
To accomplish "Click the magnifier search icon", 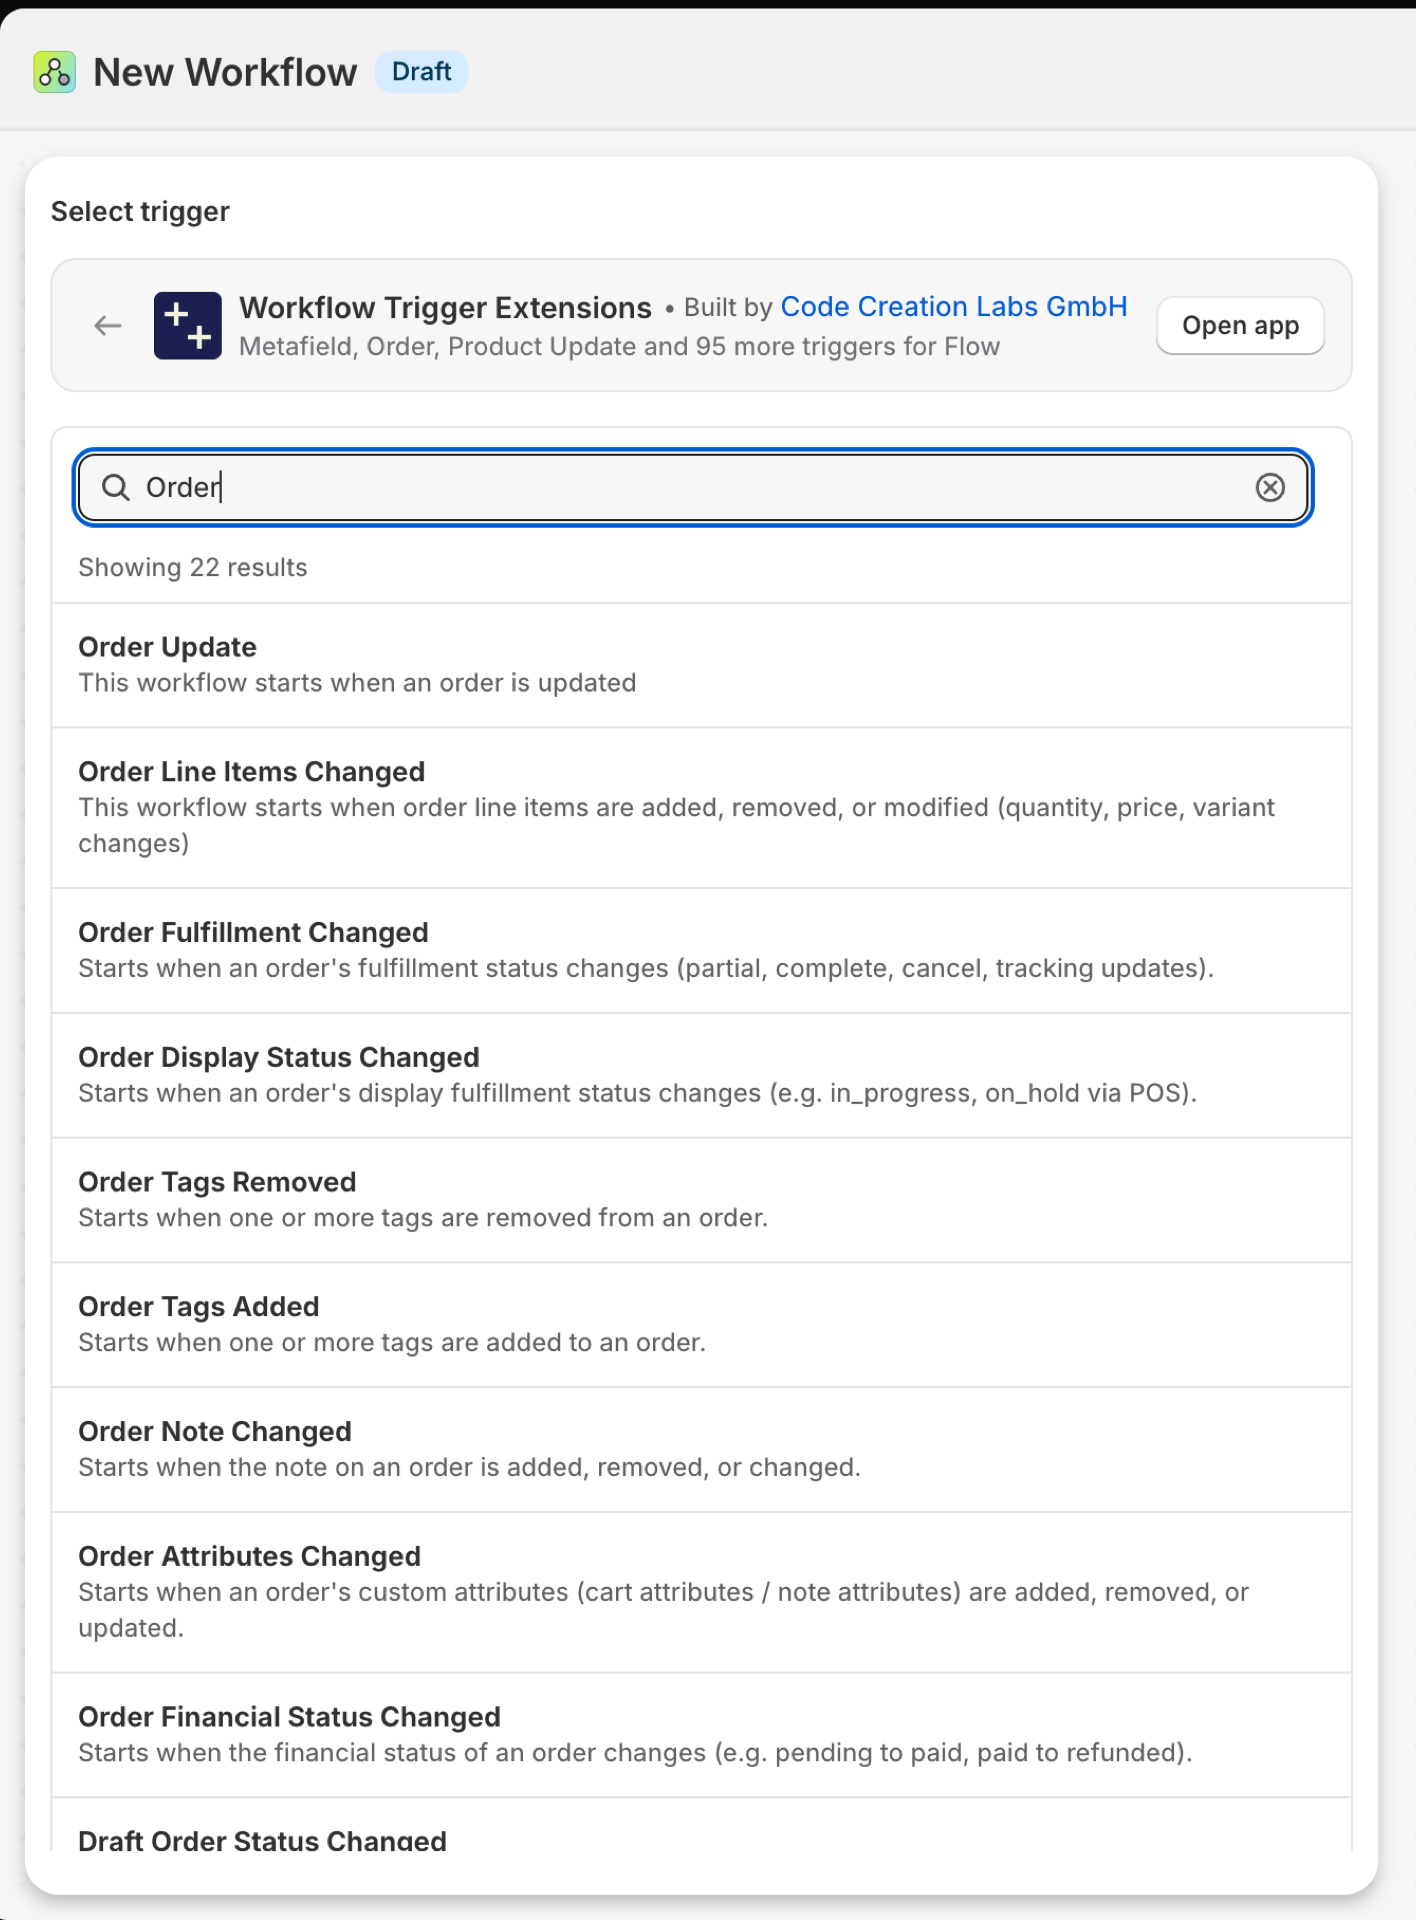I will click(x=116, y=487).
